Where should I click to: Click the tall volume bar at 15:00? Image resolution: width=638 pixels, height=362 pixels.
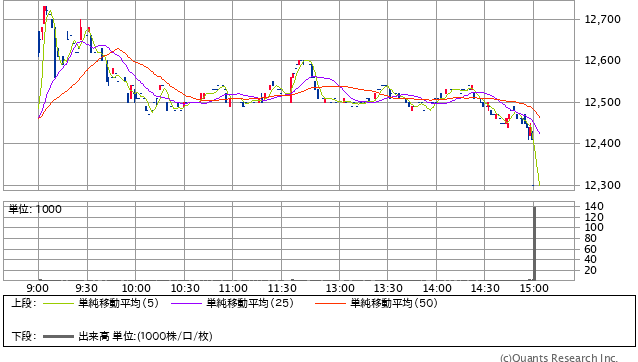(534, 243)
